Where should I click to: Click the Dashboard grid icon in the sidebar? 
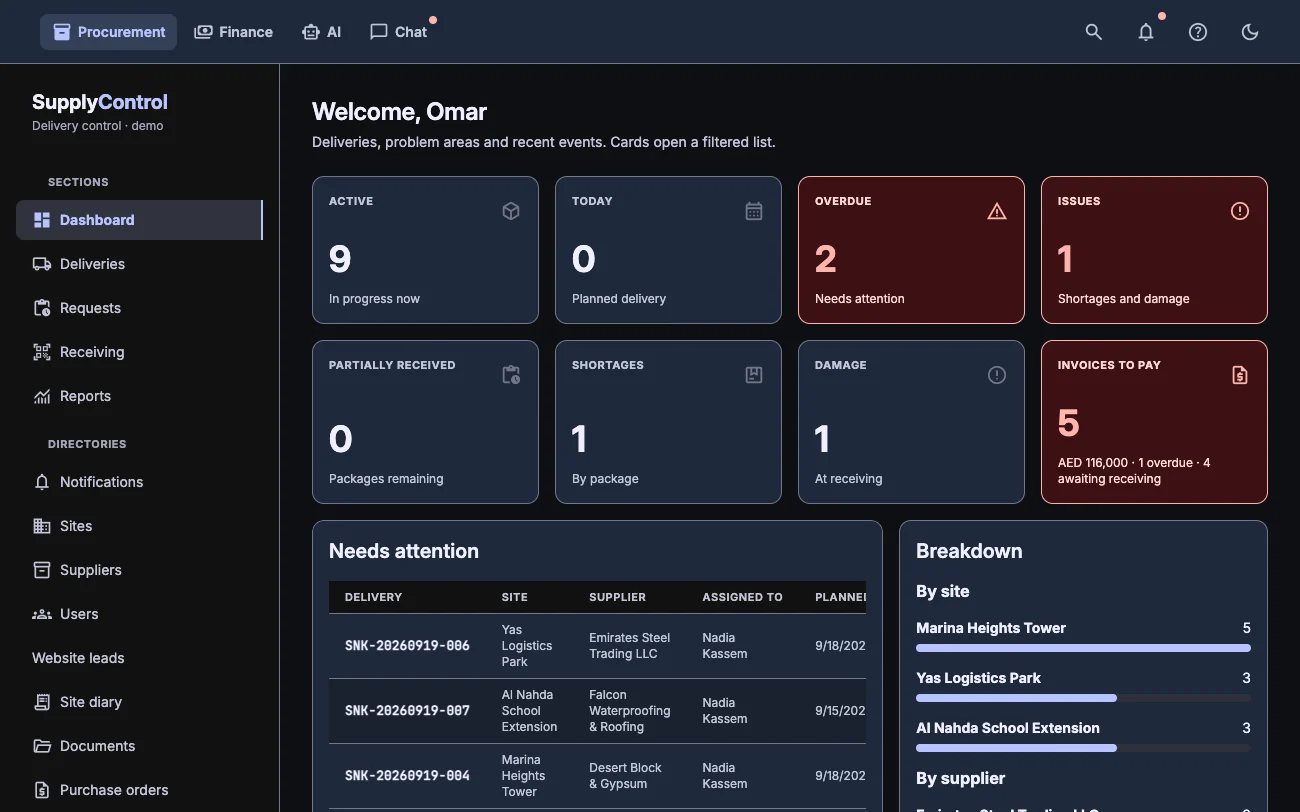(42, 220)
